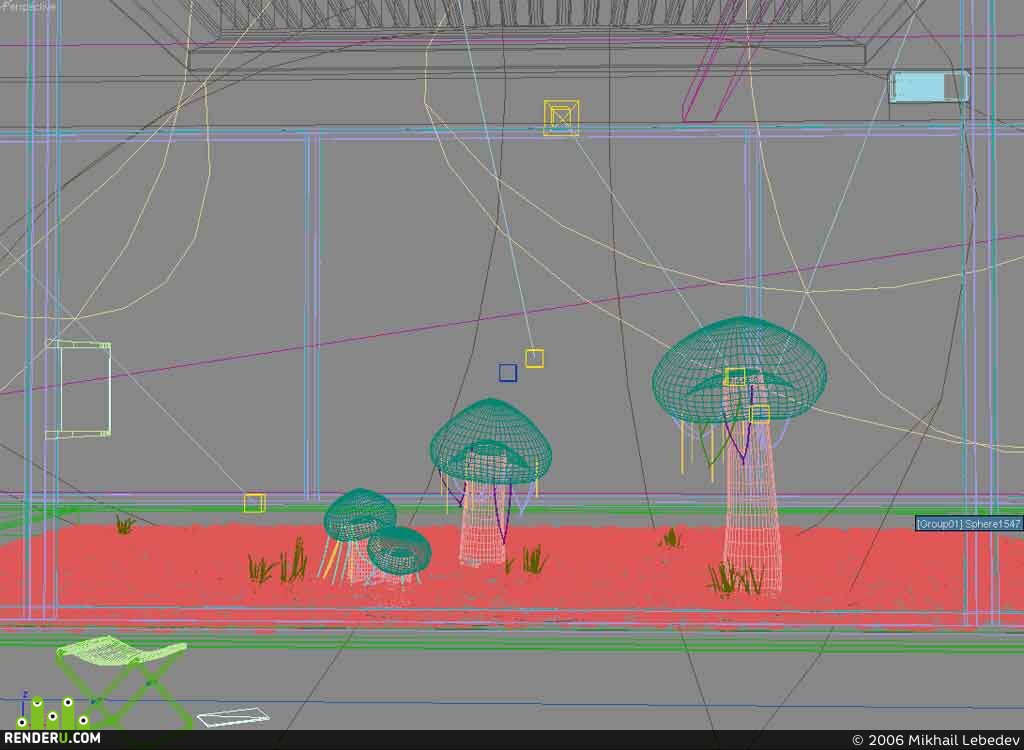
Task: Click yellow gizmo on the largest mushroom cap
Action: [x=735, y=377]
